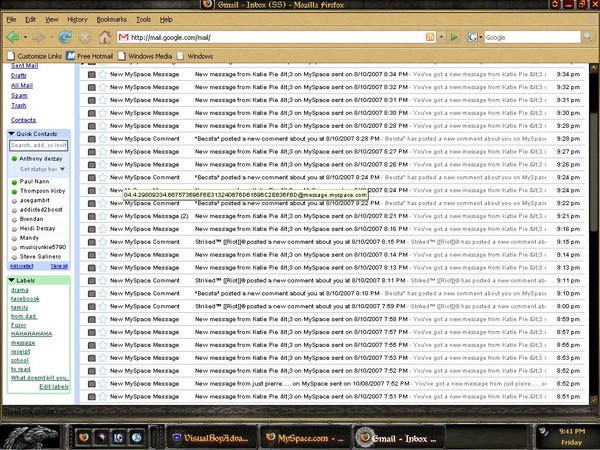
Task: Select checkbox for 8:51 pm message
Action: pos(91,397)
